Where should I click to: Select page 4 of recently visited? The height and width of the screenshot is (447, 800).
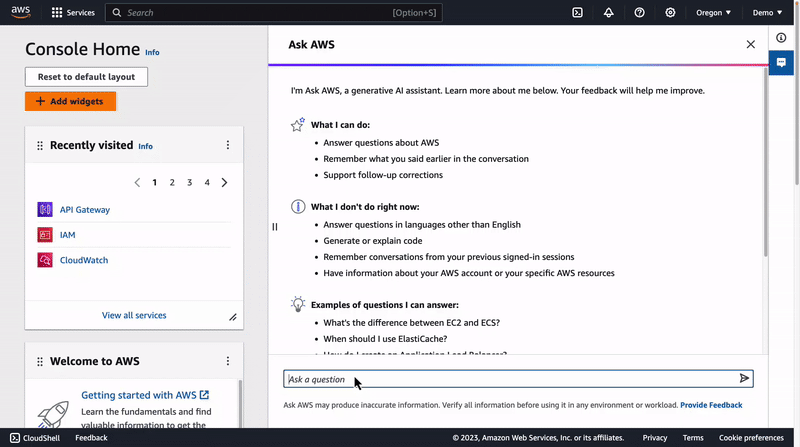coord(207,183)
